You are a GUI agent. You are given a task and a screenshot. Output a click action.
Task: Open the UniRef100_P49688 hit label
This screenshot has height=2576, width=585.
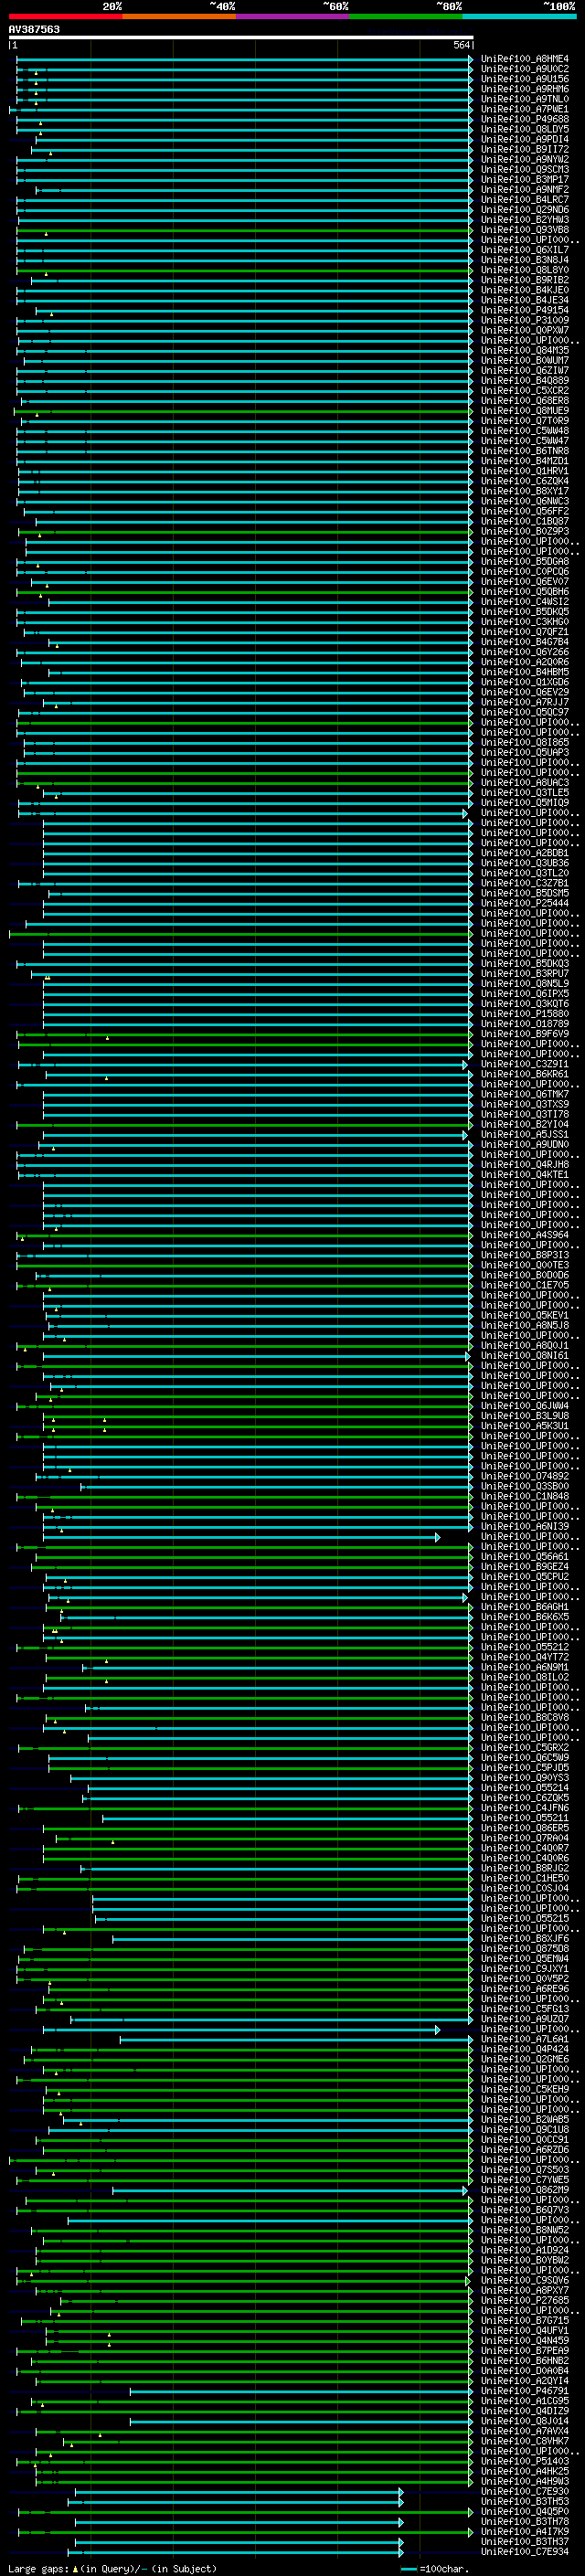[x=524, y=119]
